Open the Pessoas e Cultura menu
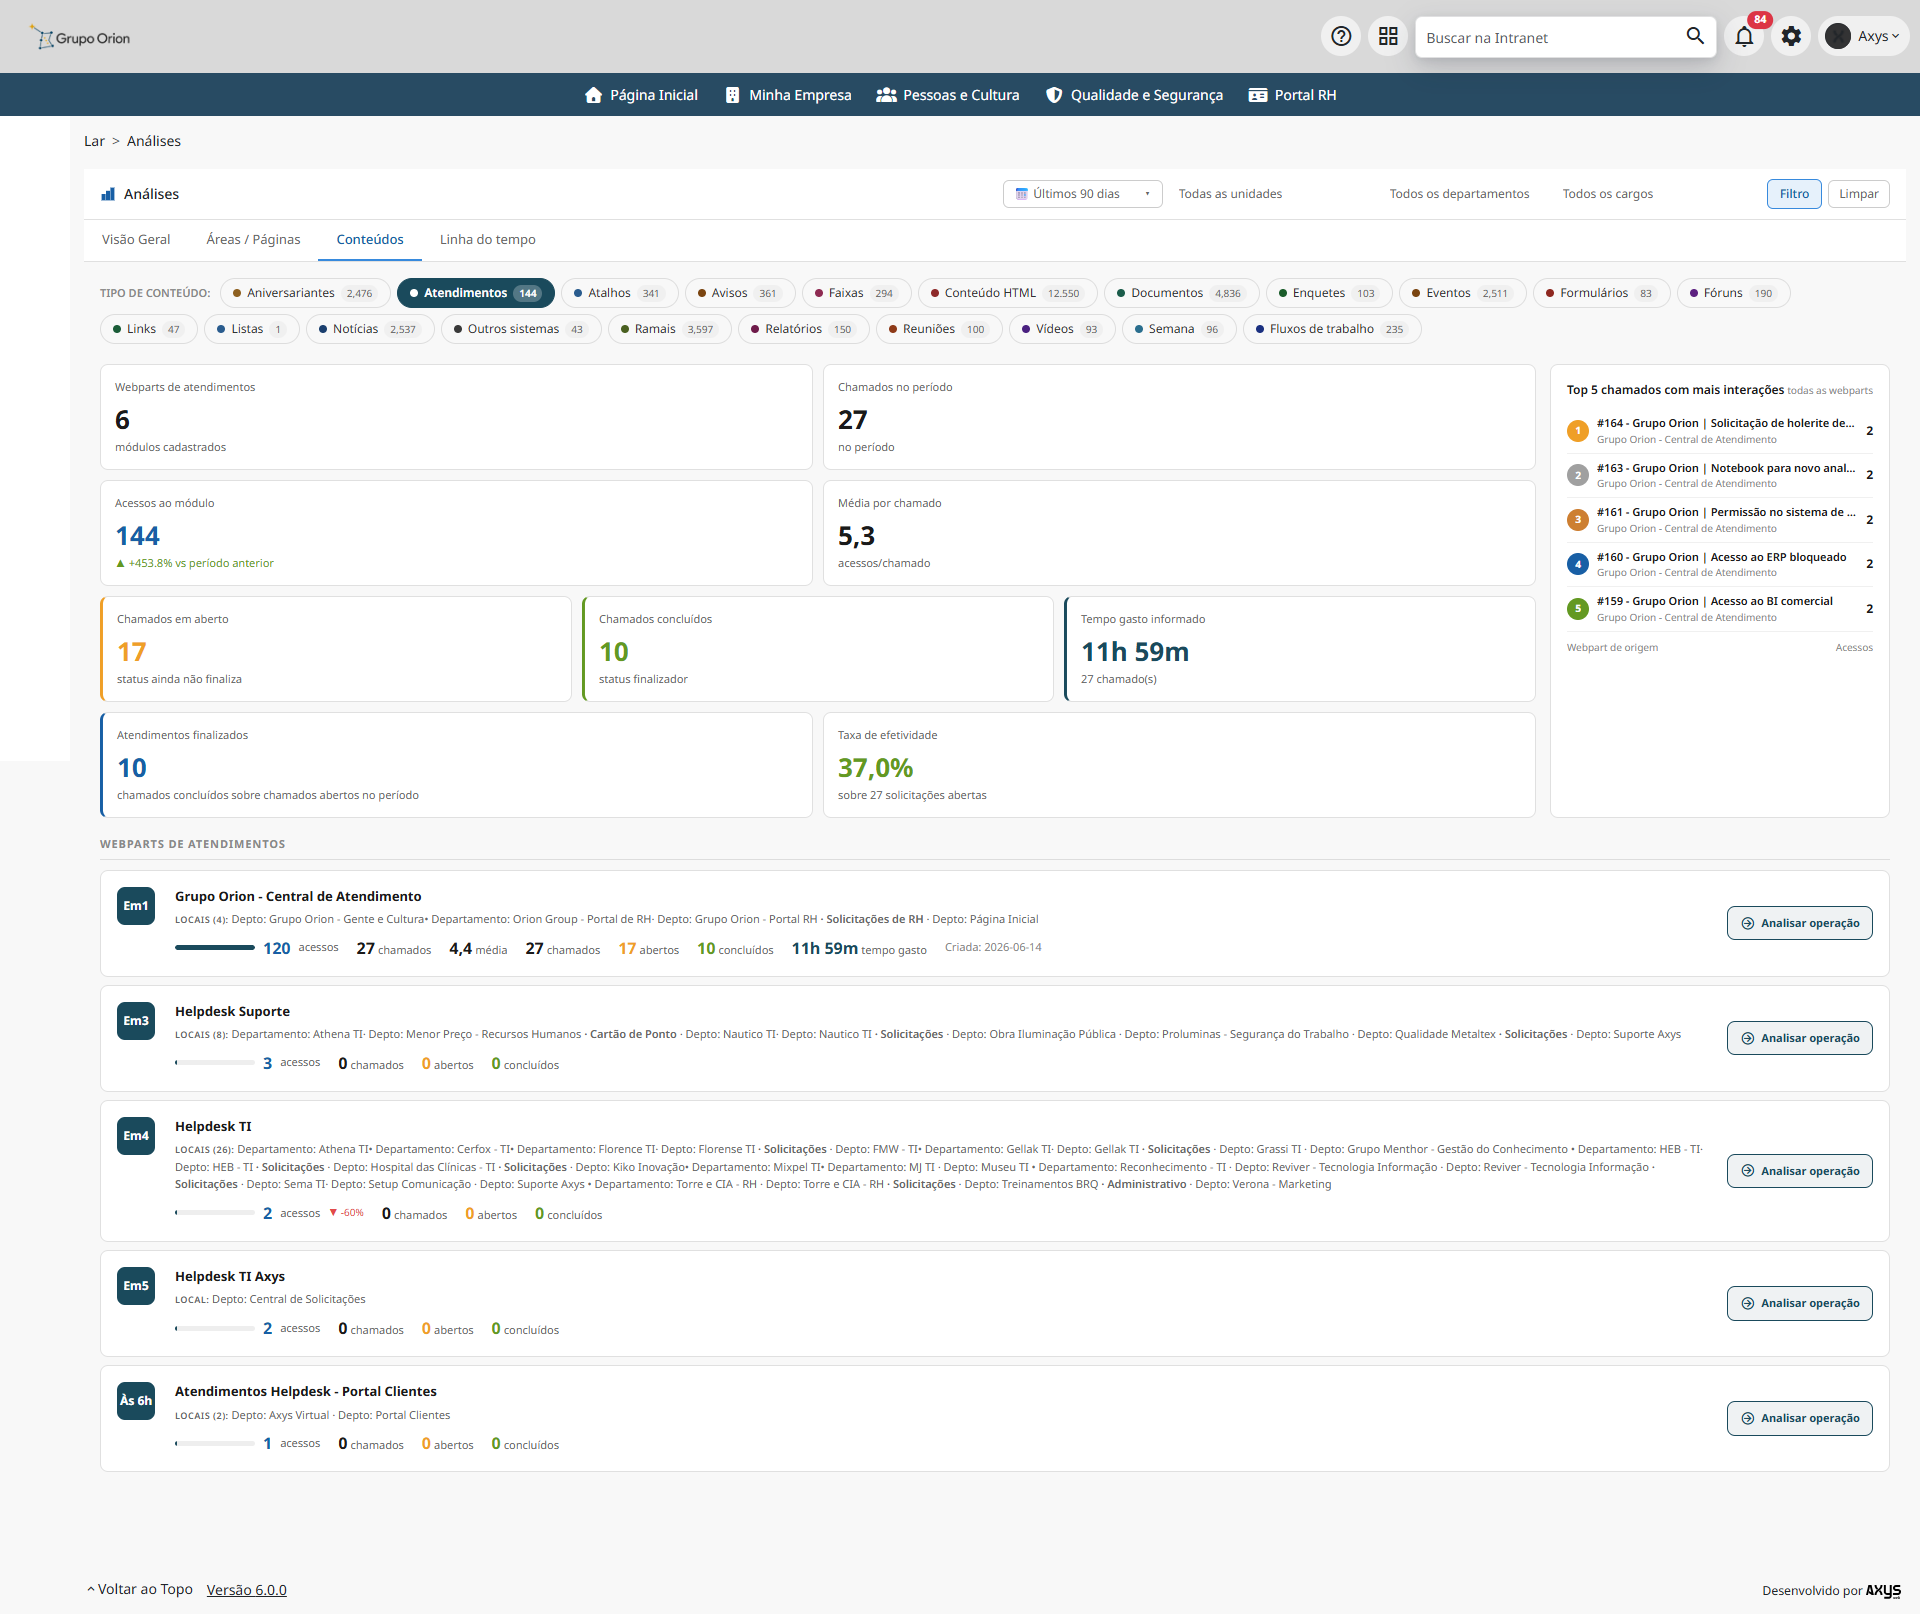Viewport: 1920px width, 1614px height. [x=948, y=95]
